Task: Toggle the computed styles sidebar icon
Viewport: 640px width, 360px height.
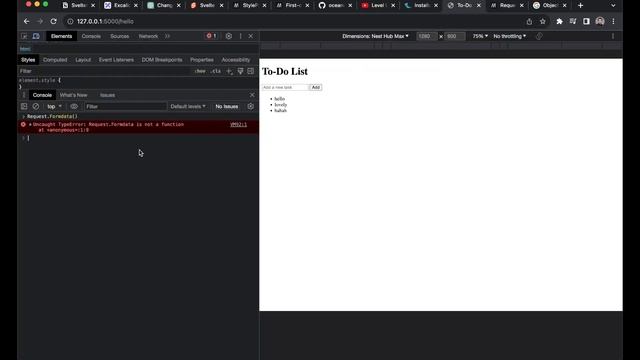Action: [251, 71]
